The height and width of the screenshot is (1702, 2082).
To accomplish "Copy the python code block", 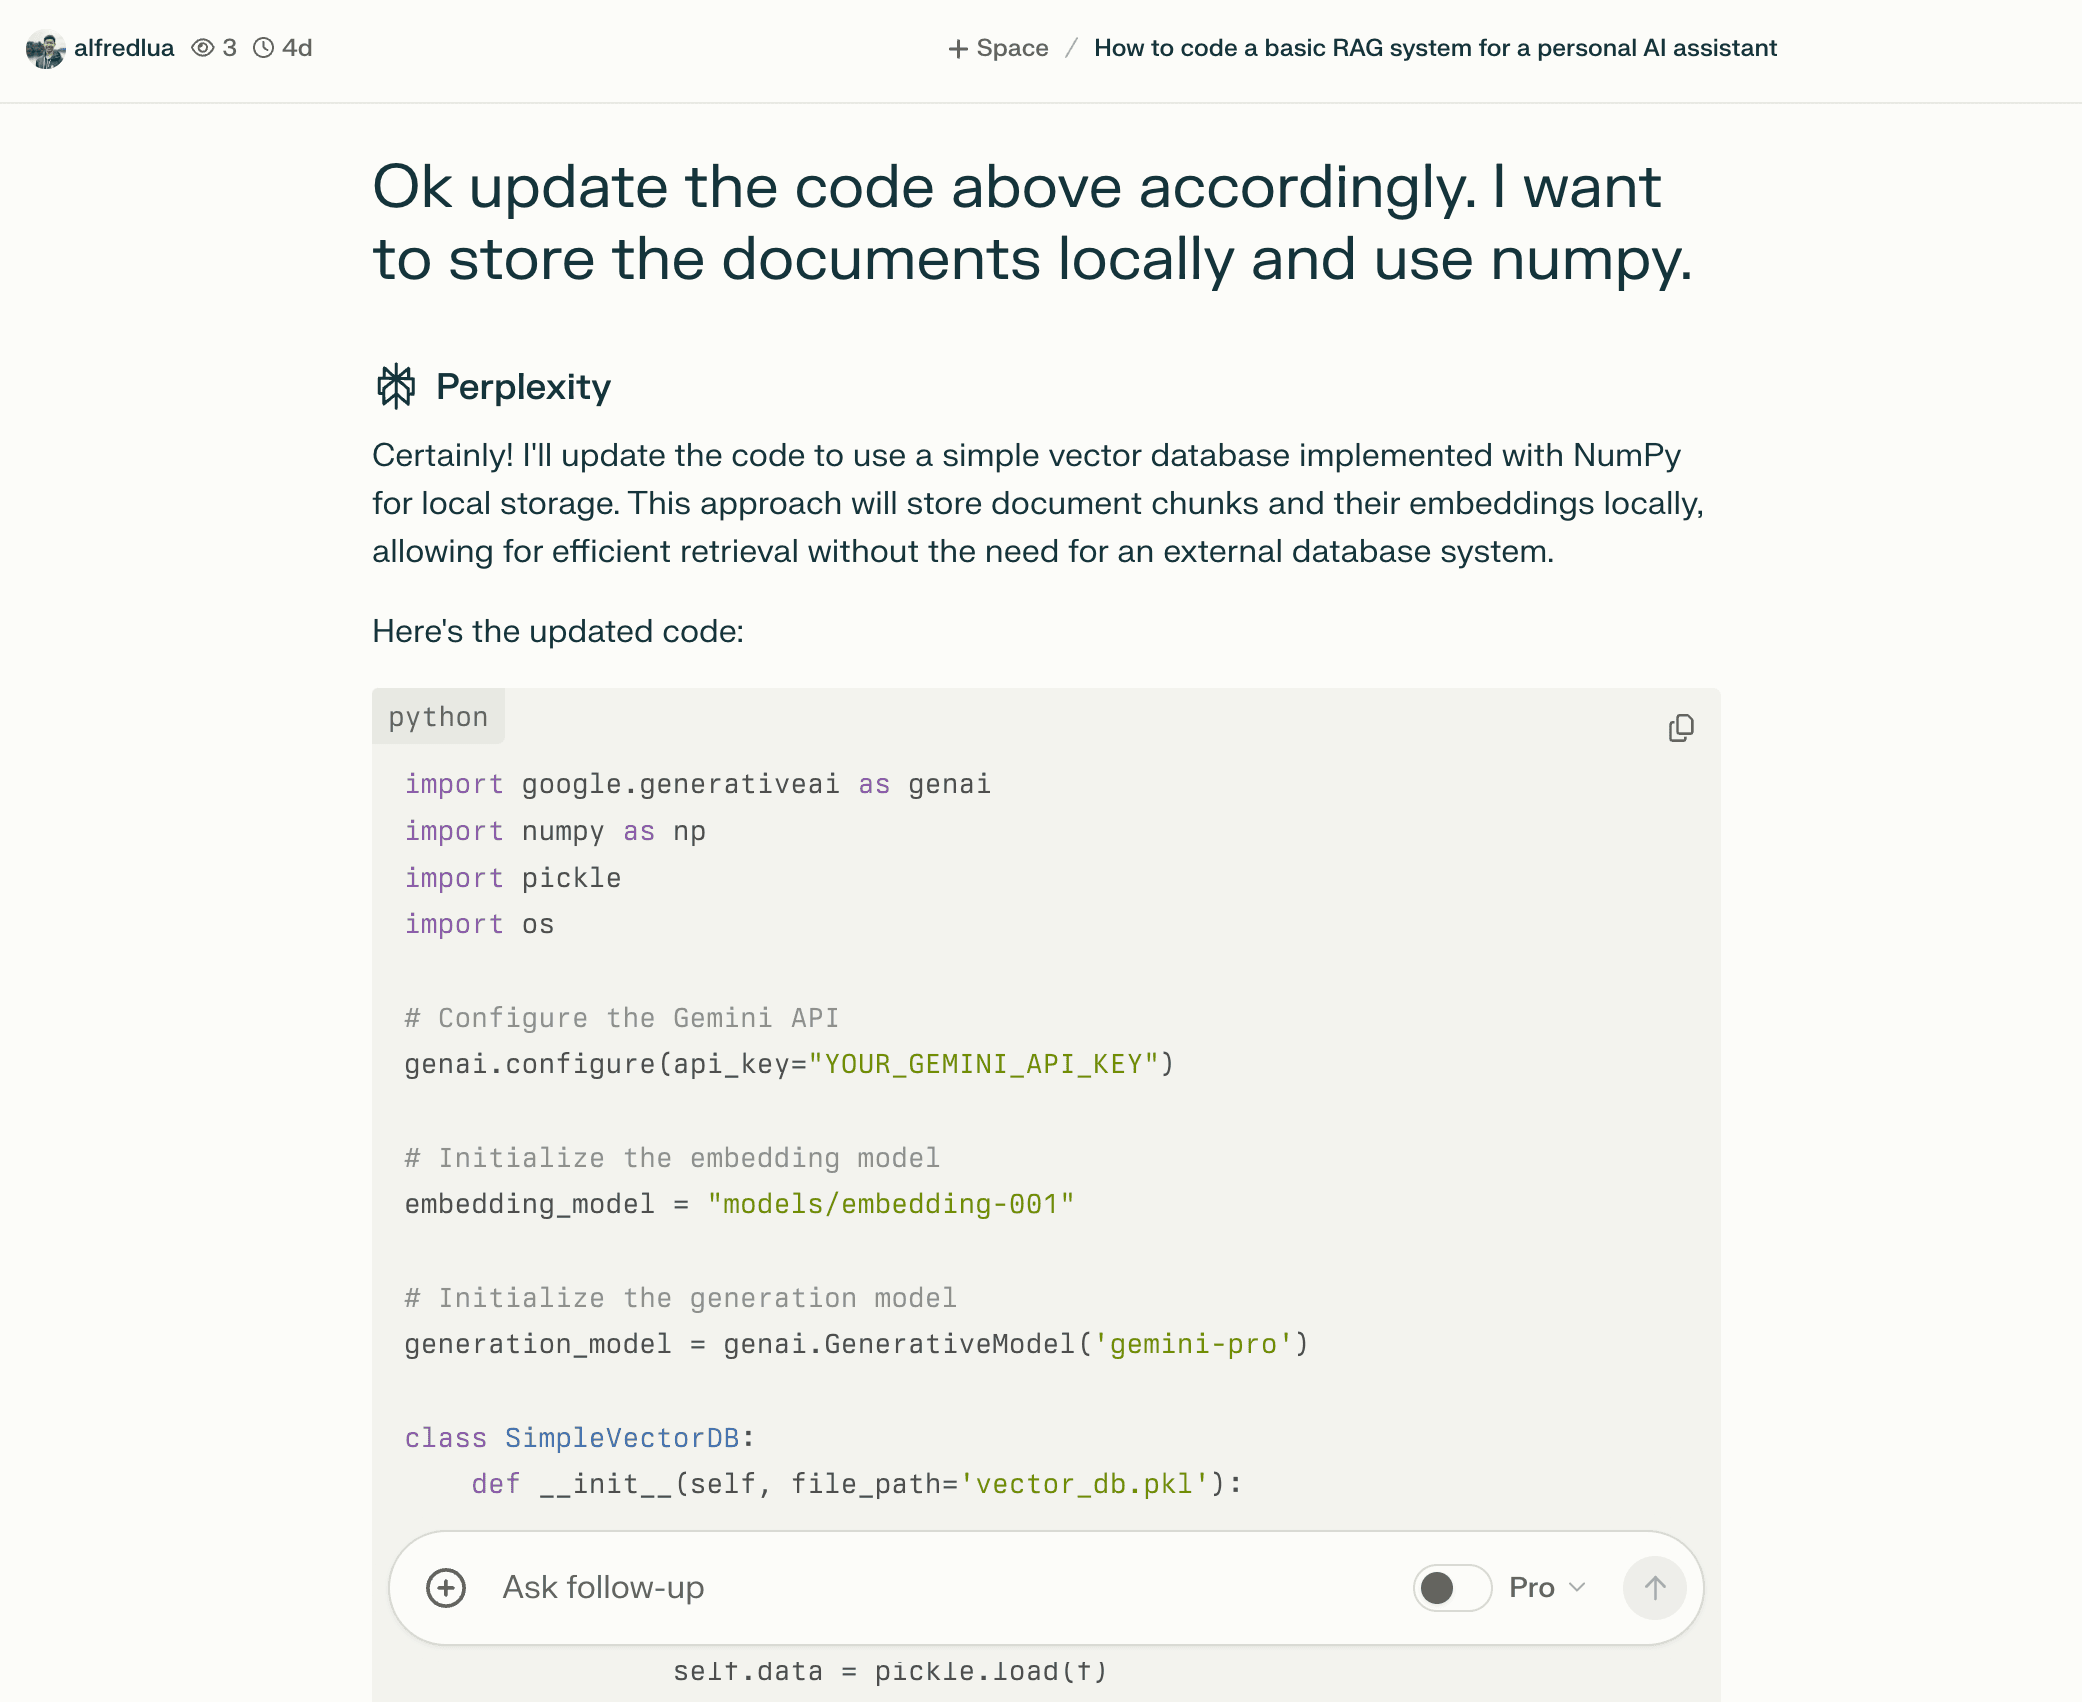I will pos(1681,728).
